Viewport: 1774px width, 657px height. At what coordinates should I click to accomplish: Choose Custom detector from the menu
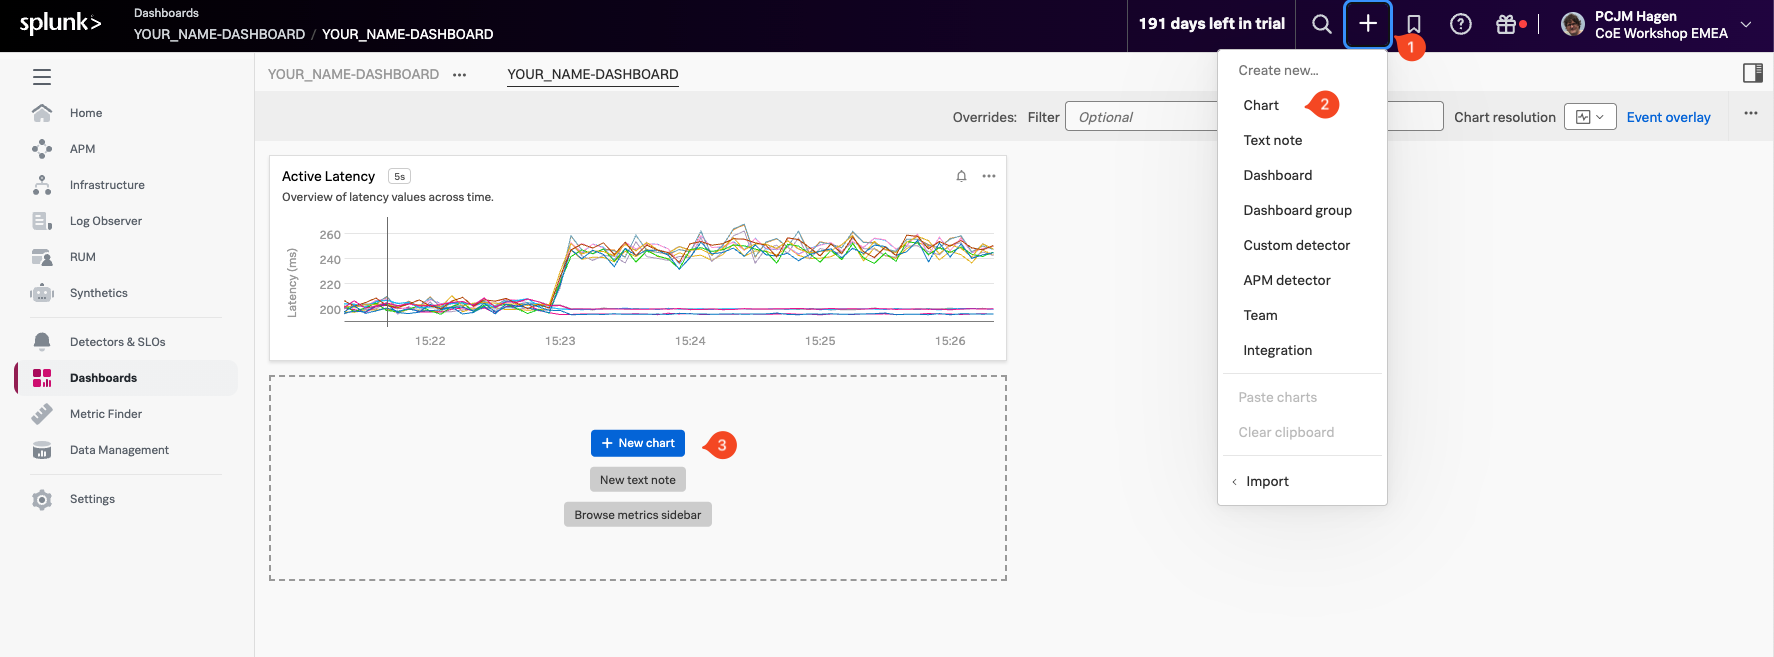click(x=1296, y=245)
